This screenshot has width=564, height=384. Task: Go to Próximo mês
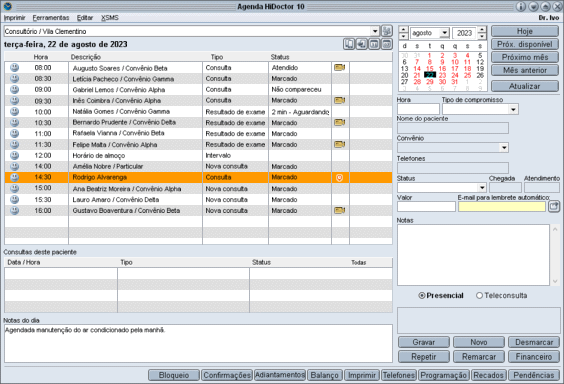pos(525,57)
